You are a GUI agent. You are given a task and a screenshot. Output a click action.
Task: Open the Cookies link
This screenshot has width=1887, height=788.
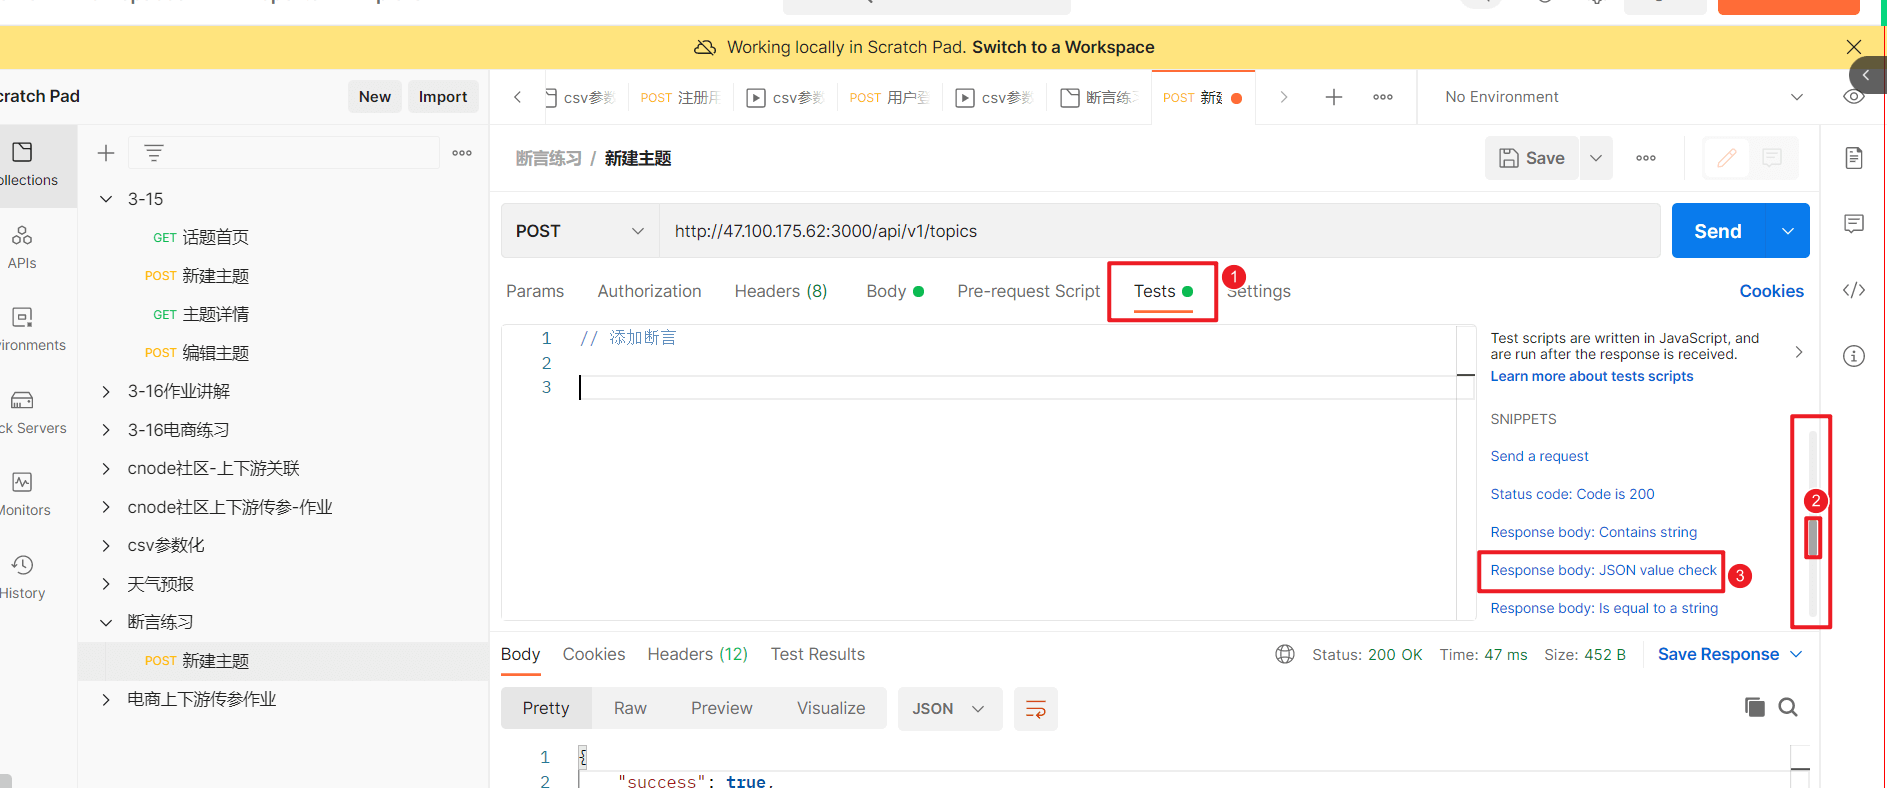coord(1771,291)
